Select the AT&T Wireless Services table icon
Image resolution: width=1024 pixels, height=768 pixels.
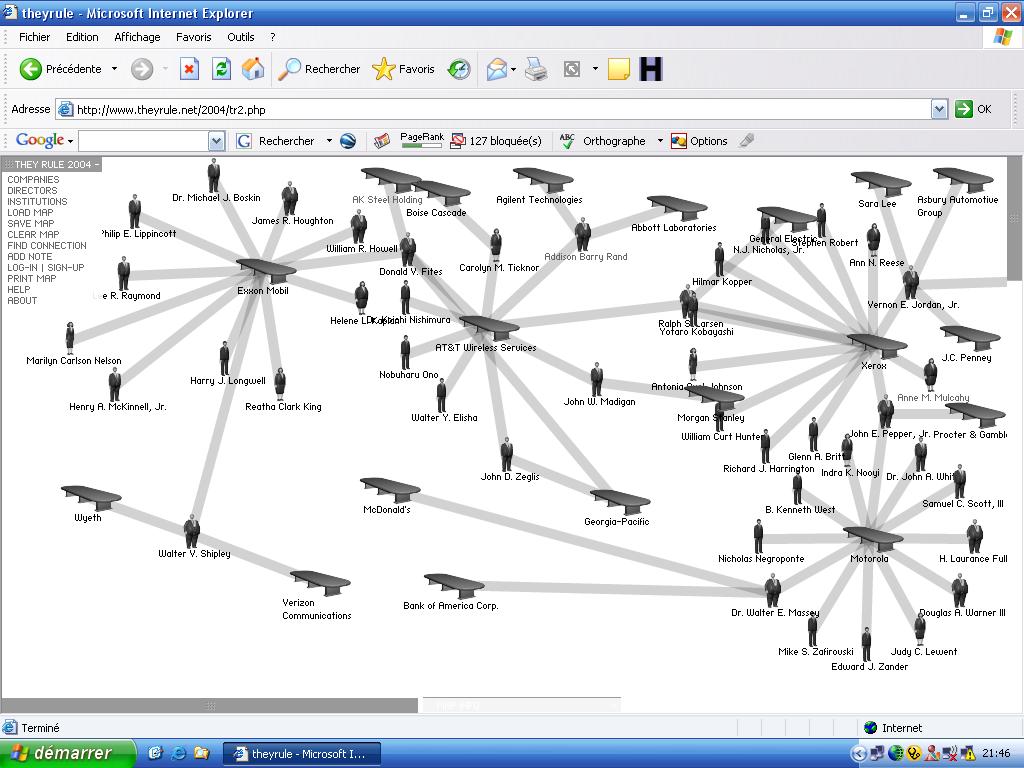489,327
